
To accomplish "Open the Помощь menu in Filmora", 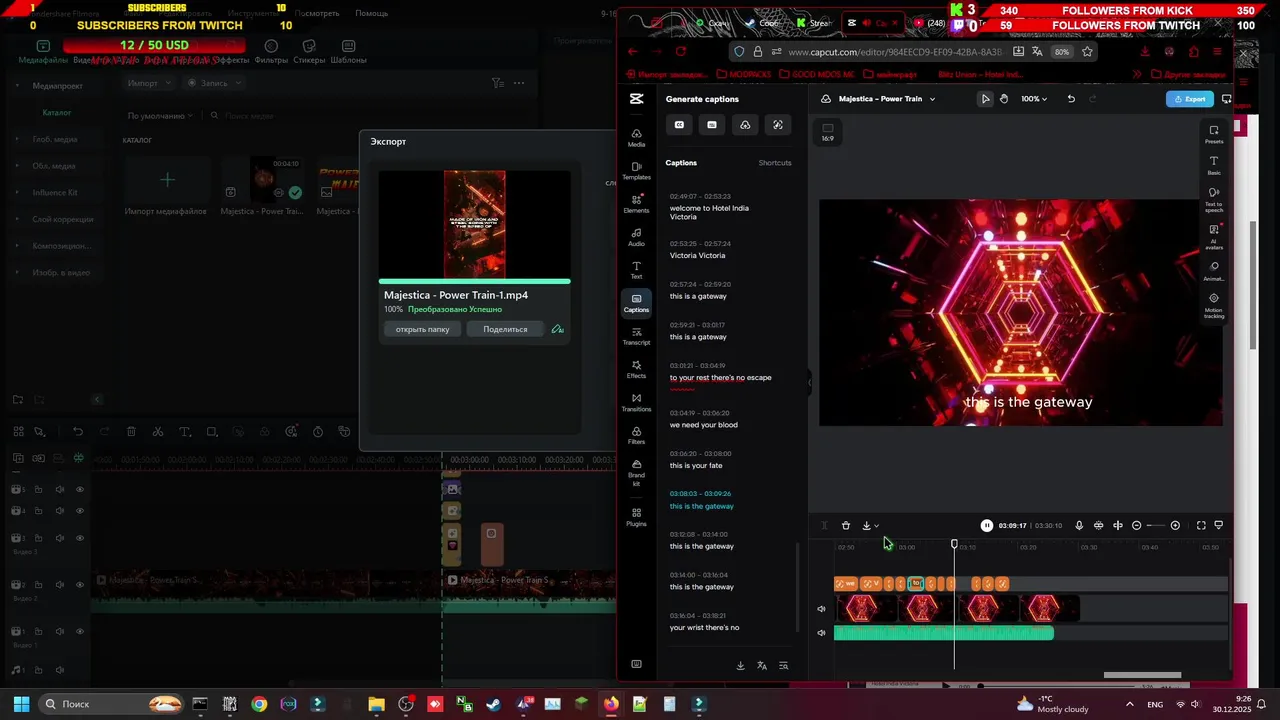I will pyautogui.click(x=371, y=14).
